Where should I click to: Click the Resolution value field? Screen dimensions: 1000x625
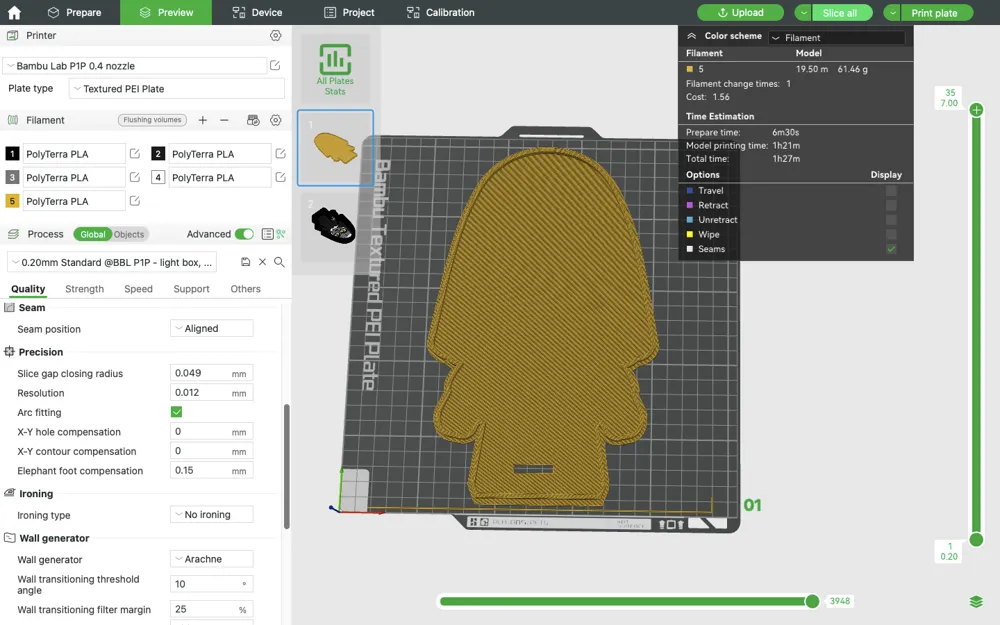(x=212, y=393)
